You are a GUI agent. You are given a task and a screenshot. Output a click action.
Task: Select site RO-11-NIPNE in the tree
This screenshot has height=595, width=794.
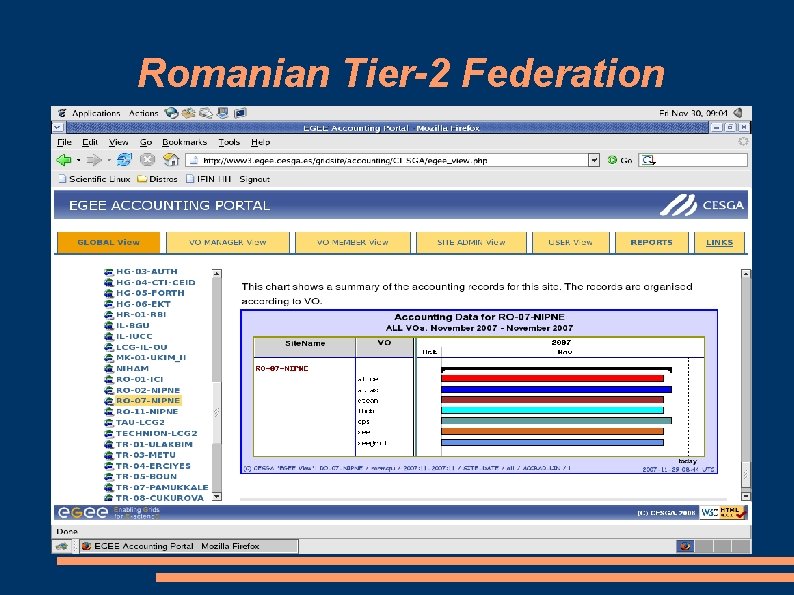click(x=147, y=412)
